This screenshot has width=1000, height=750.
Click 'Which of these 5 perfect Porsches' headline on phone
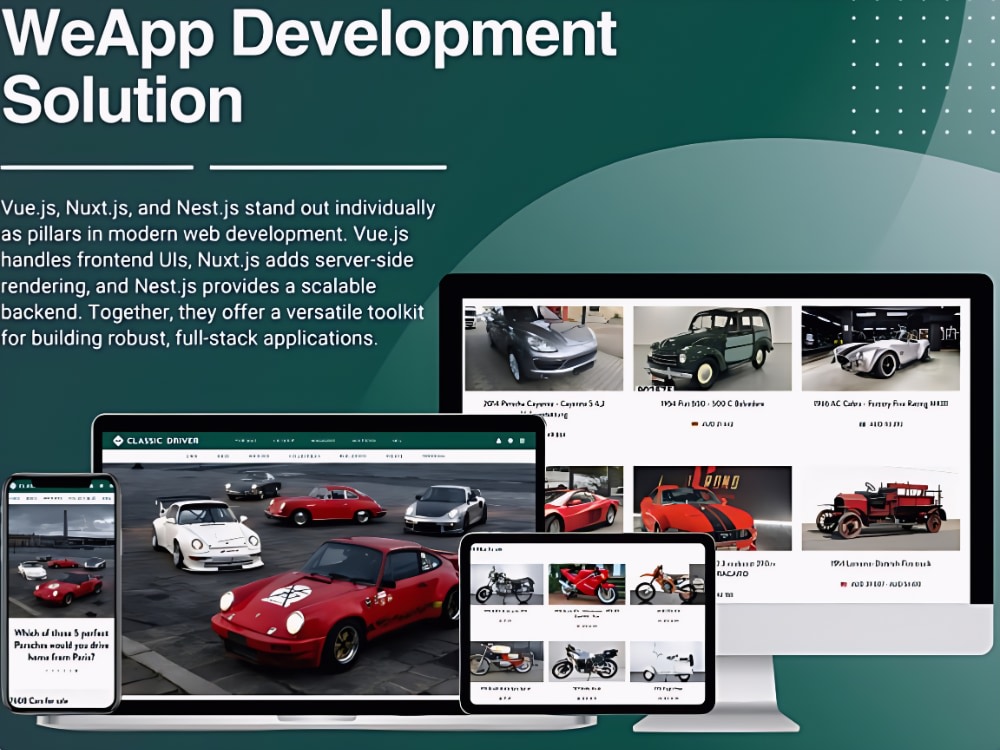pos(61,645)
